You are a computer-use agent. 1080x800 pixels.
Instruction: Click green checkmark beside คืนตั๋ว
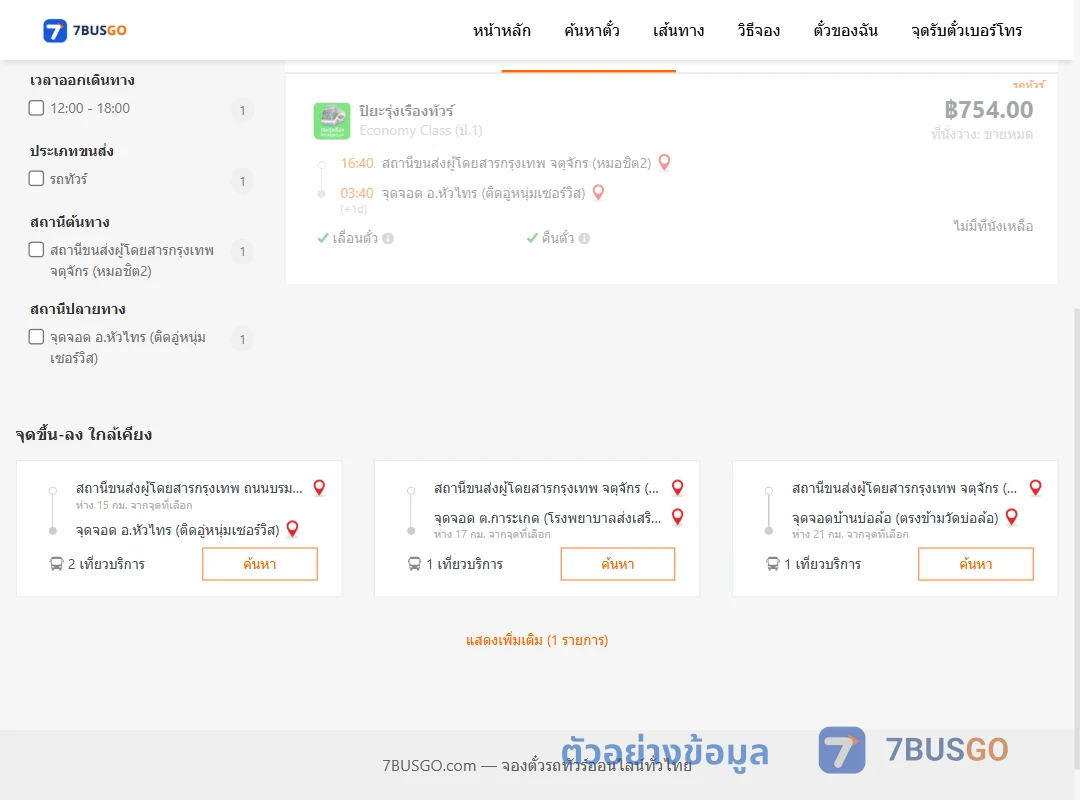pos(532,238)
